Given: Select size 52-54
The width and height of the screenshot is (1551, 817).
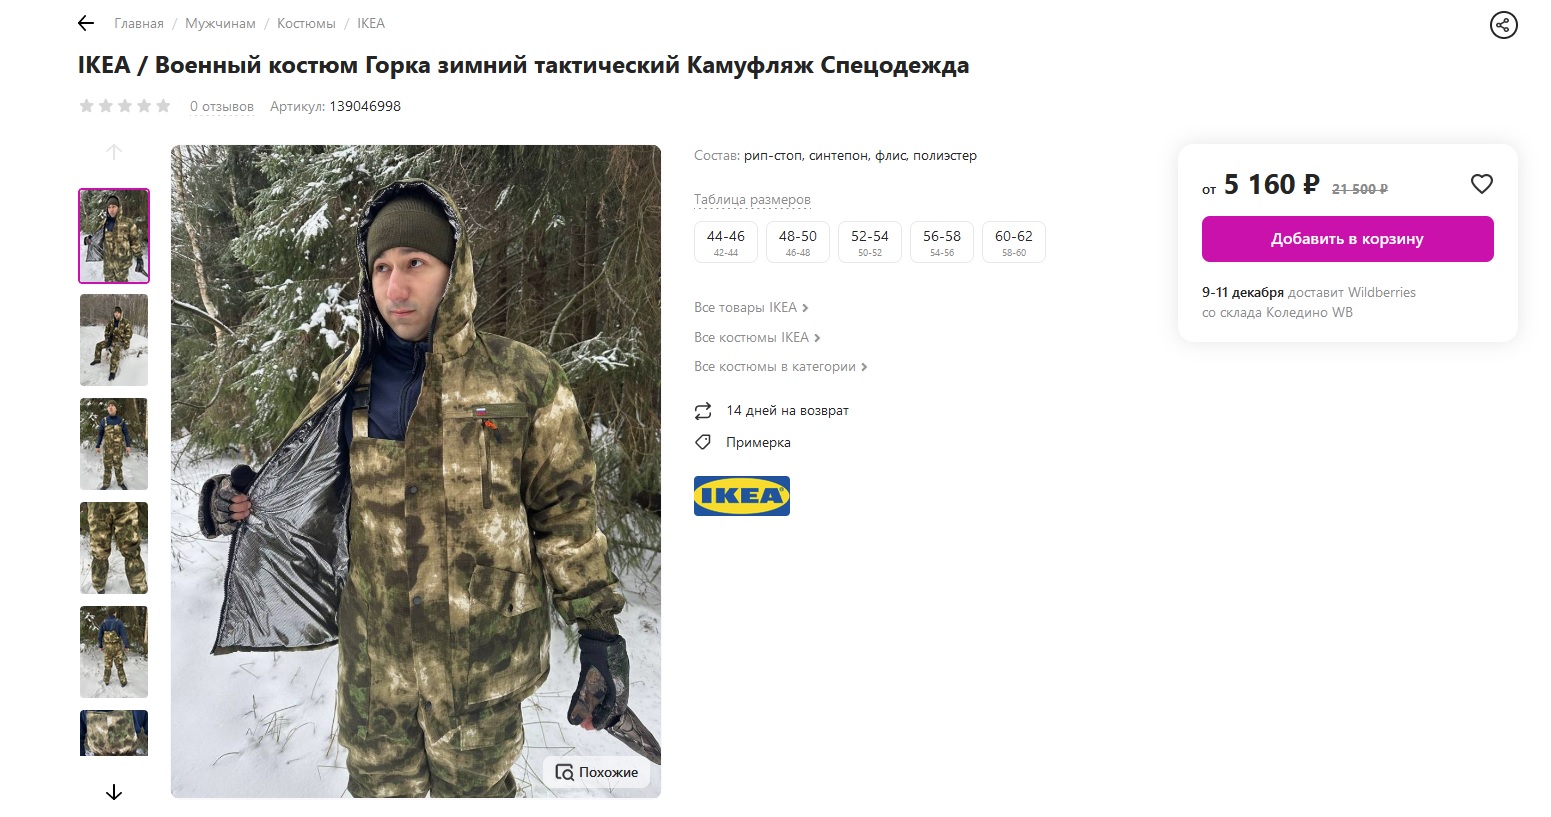Looking at the screenshot, I should (x=870, y=242).
